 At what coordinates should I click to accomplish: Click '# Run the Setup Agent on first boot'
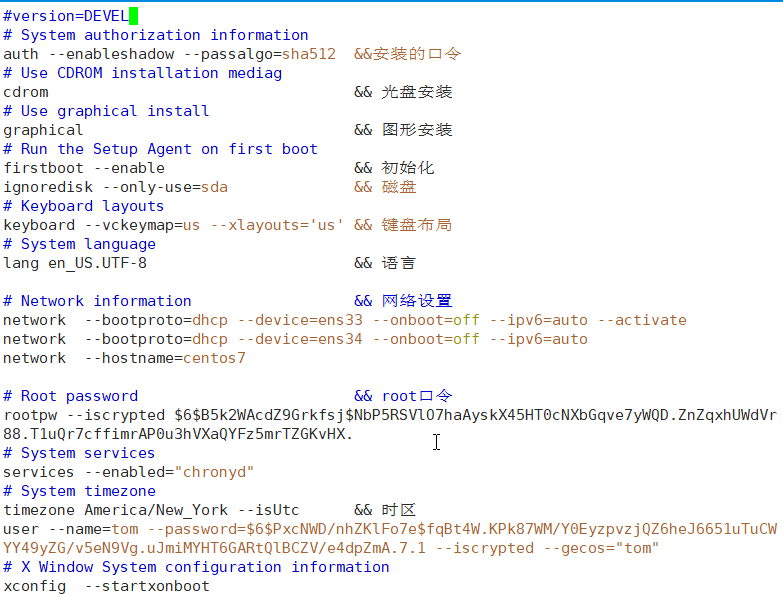(x=160, y=149)
